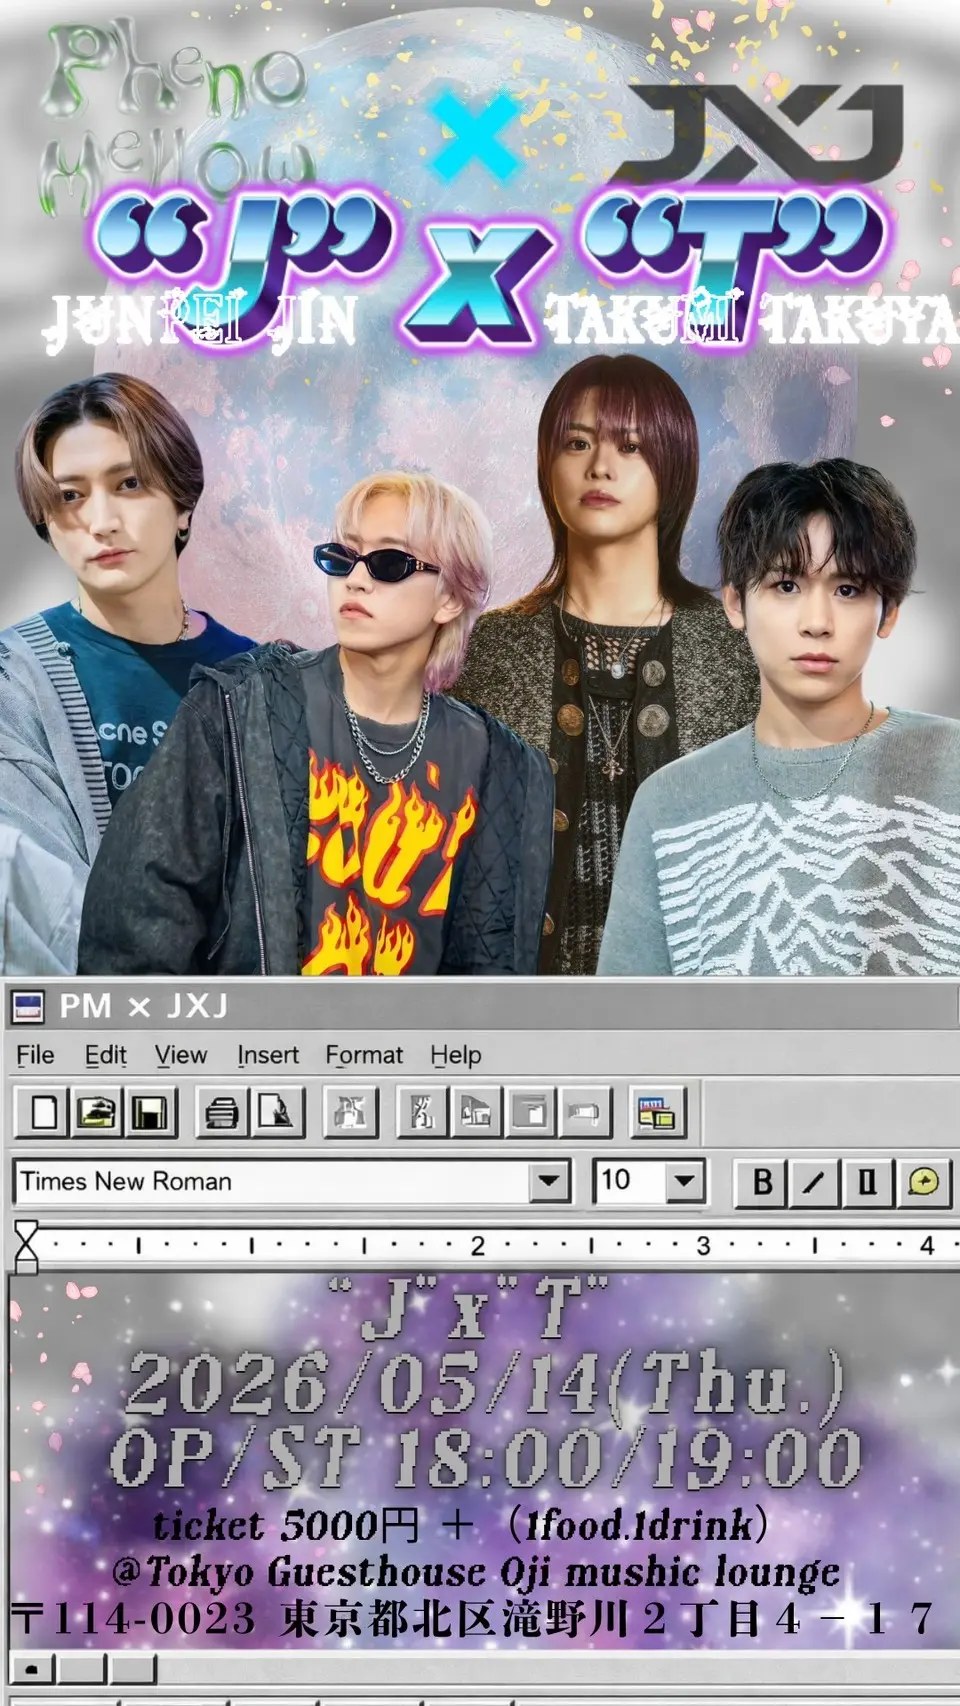This screenshot has height=1706, width=960.
Task: Open a file with the Open folder icon
Action: coord(96,1112)
